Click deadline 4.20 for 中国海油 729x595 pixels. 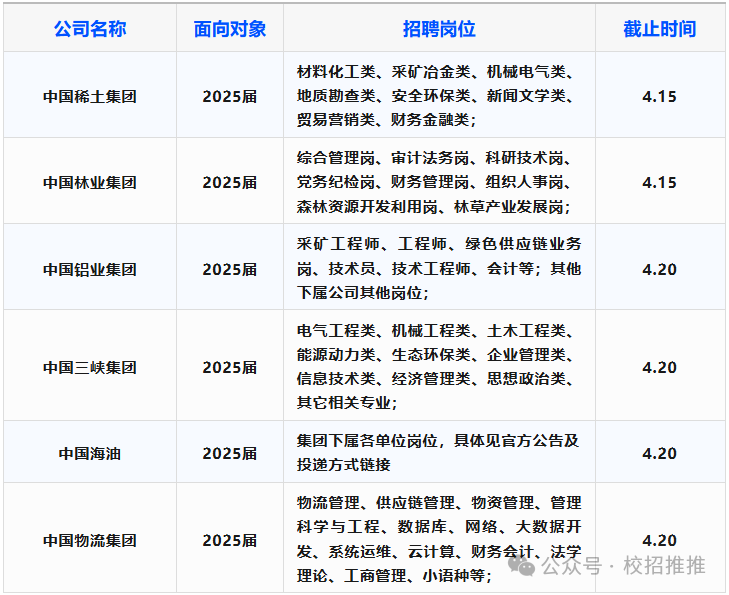659,453
